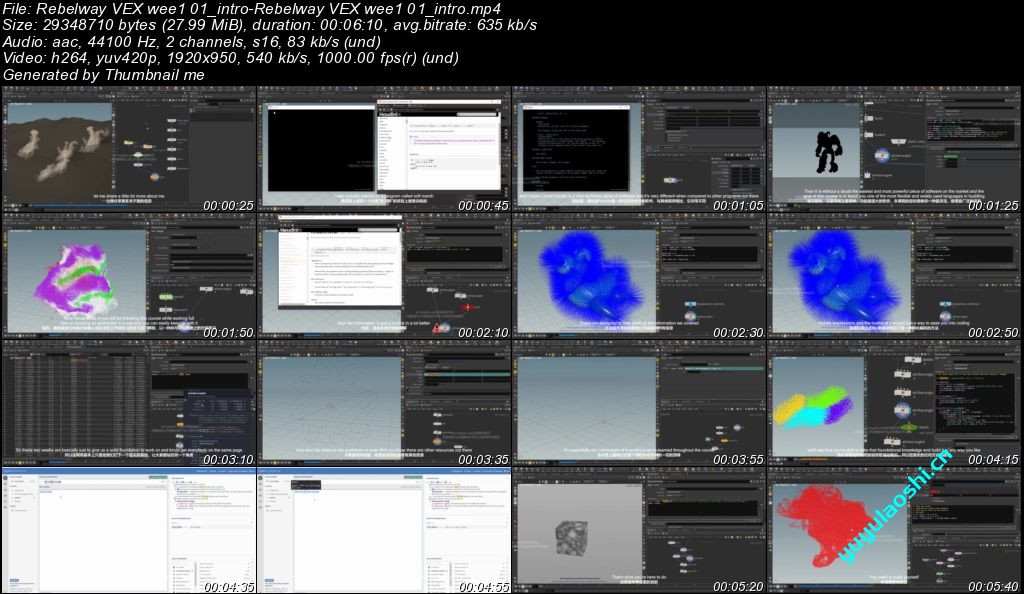Viewport: 1024px width, 594px height.
Task: Select the frame stamped 00:00:45
Action: (384, 149)
